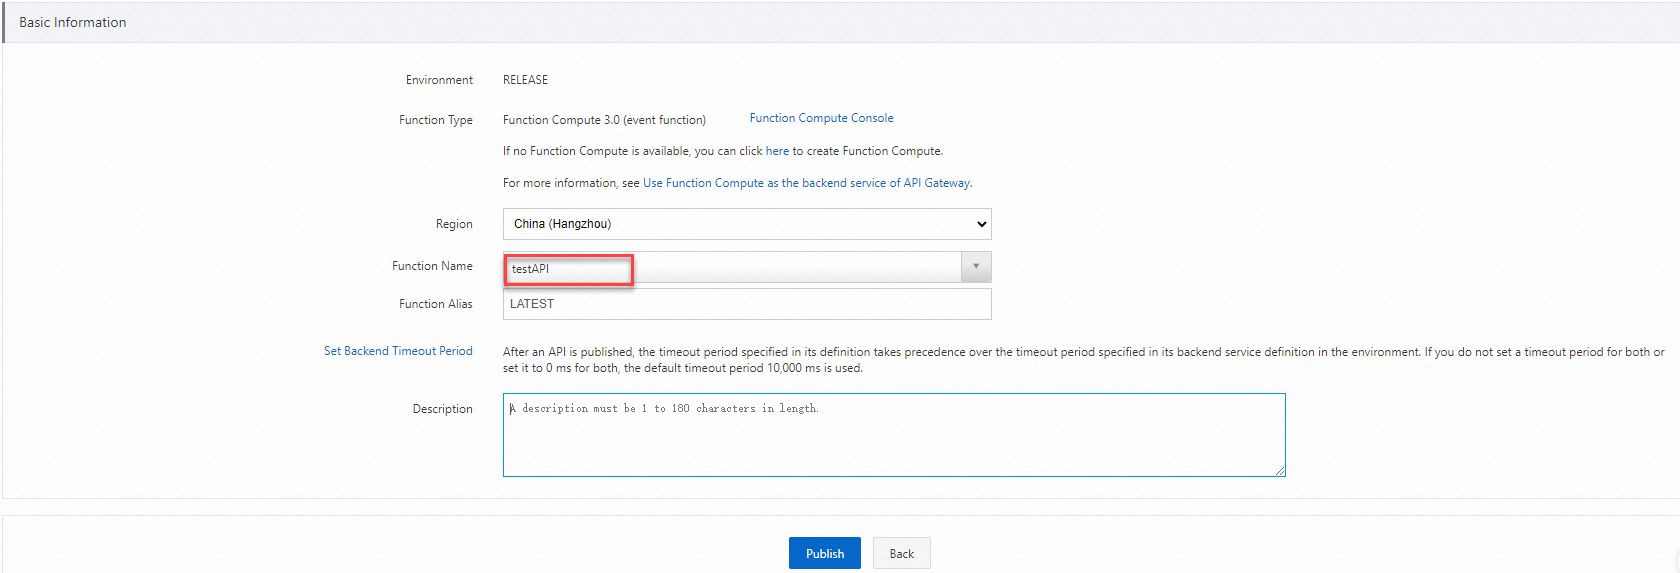Expand the Region dropdown showing China (Hangzhou)
1680x573 pixels.
(746, 224)
